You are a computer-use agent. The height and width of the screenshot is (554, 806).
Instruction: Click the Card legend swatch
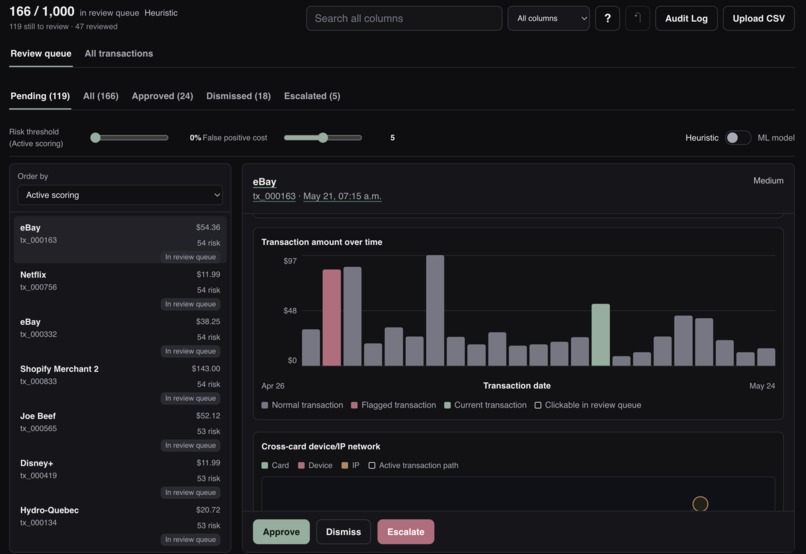click(x=265, y=465)
